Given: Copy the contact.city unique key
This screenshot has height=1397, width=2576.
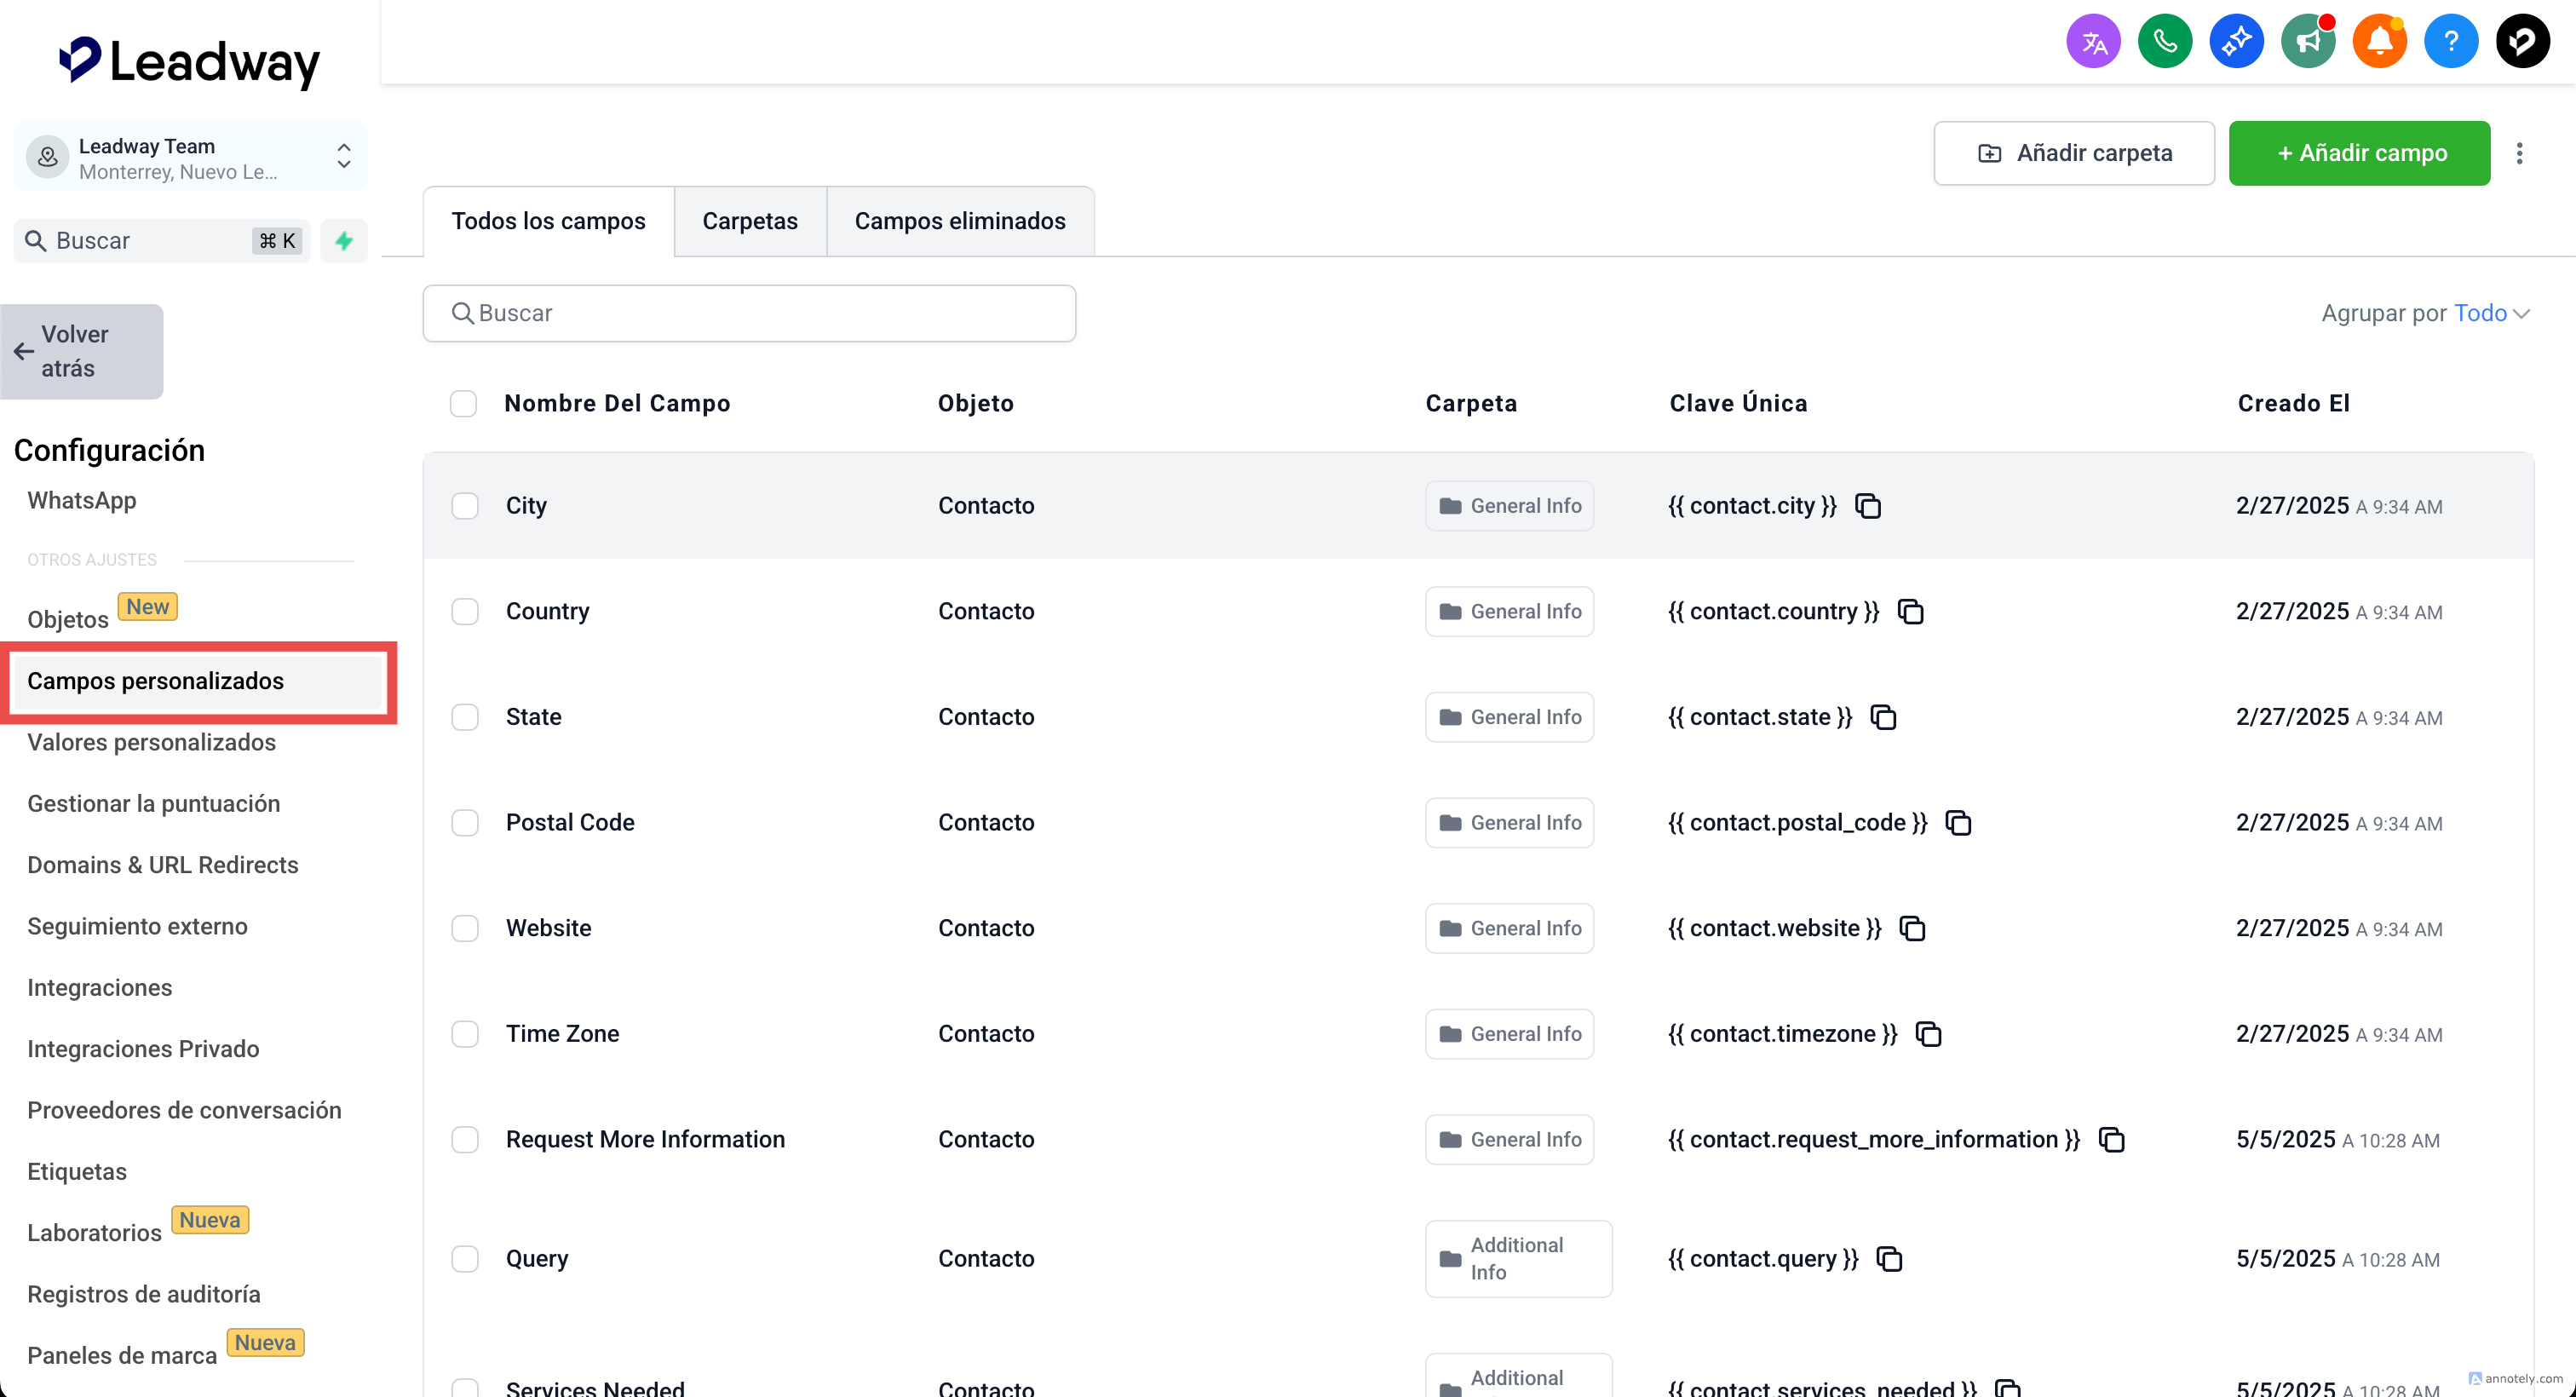Looking at the screenshot, I should [1868, 506].
